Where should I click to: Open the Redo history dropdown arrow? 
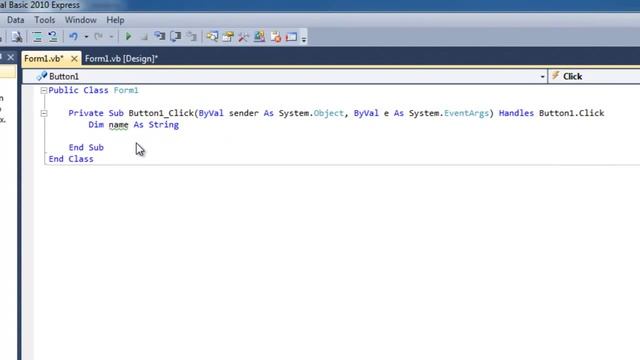tap(111, 37)
